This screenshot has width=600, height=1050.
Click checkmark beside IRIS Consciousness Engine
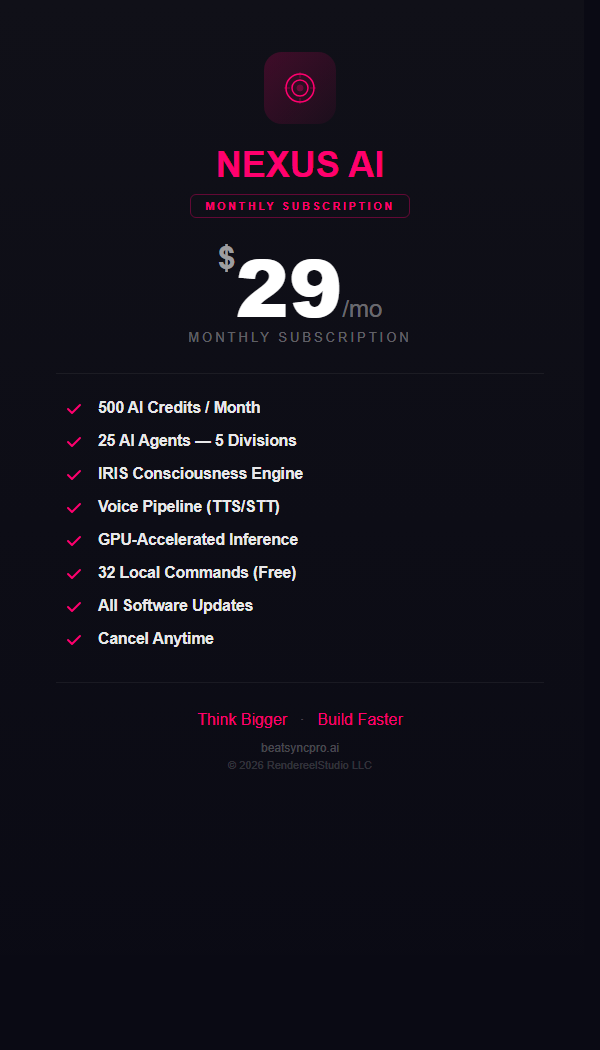click(x=73, y=475)
